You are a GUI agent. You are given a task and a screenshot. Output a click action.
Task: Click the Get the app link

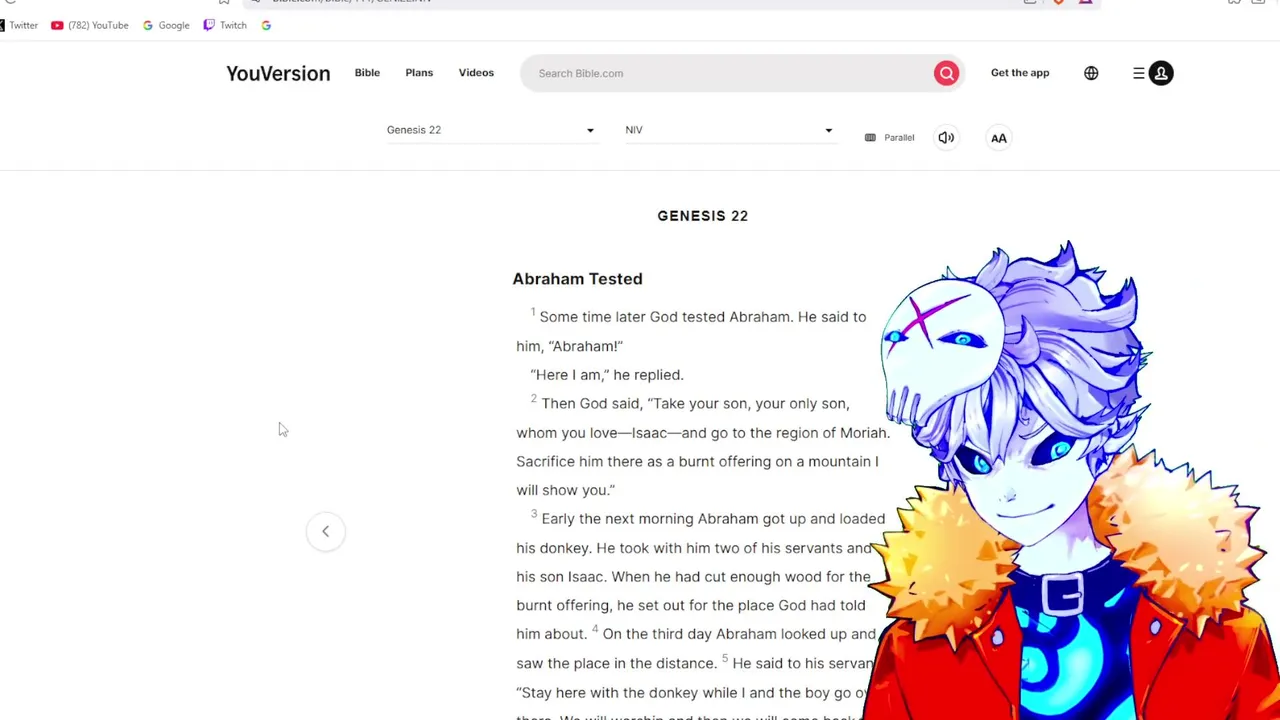(x=1020, y=73)
